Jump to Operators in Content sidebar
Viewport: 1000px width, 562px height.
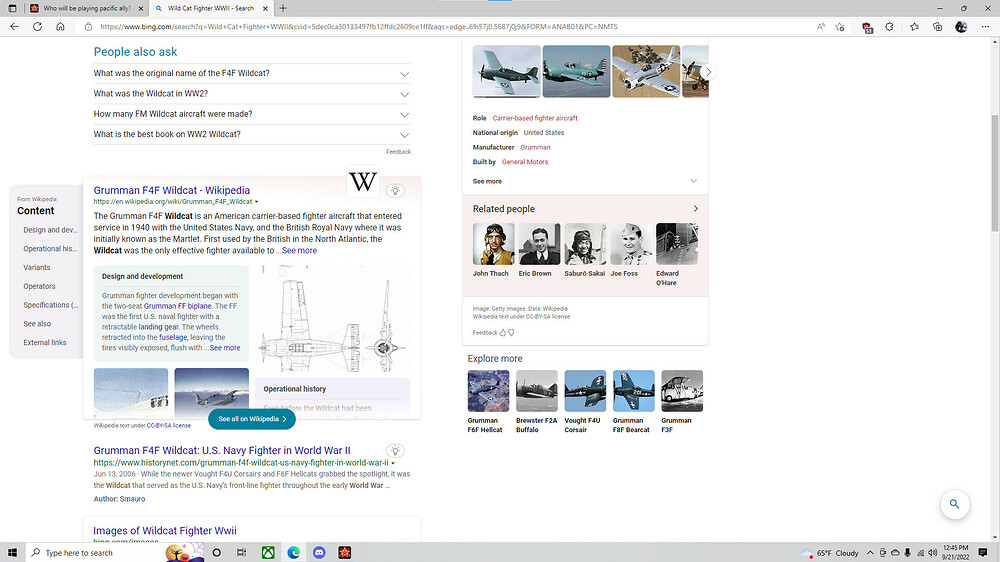(39, 286)
